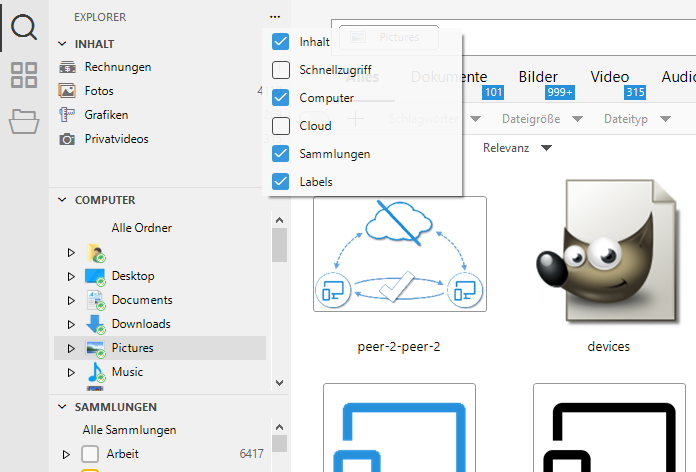Open Explorer three-dots options menu

275,17
